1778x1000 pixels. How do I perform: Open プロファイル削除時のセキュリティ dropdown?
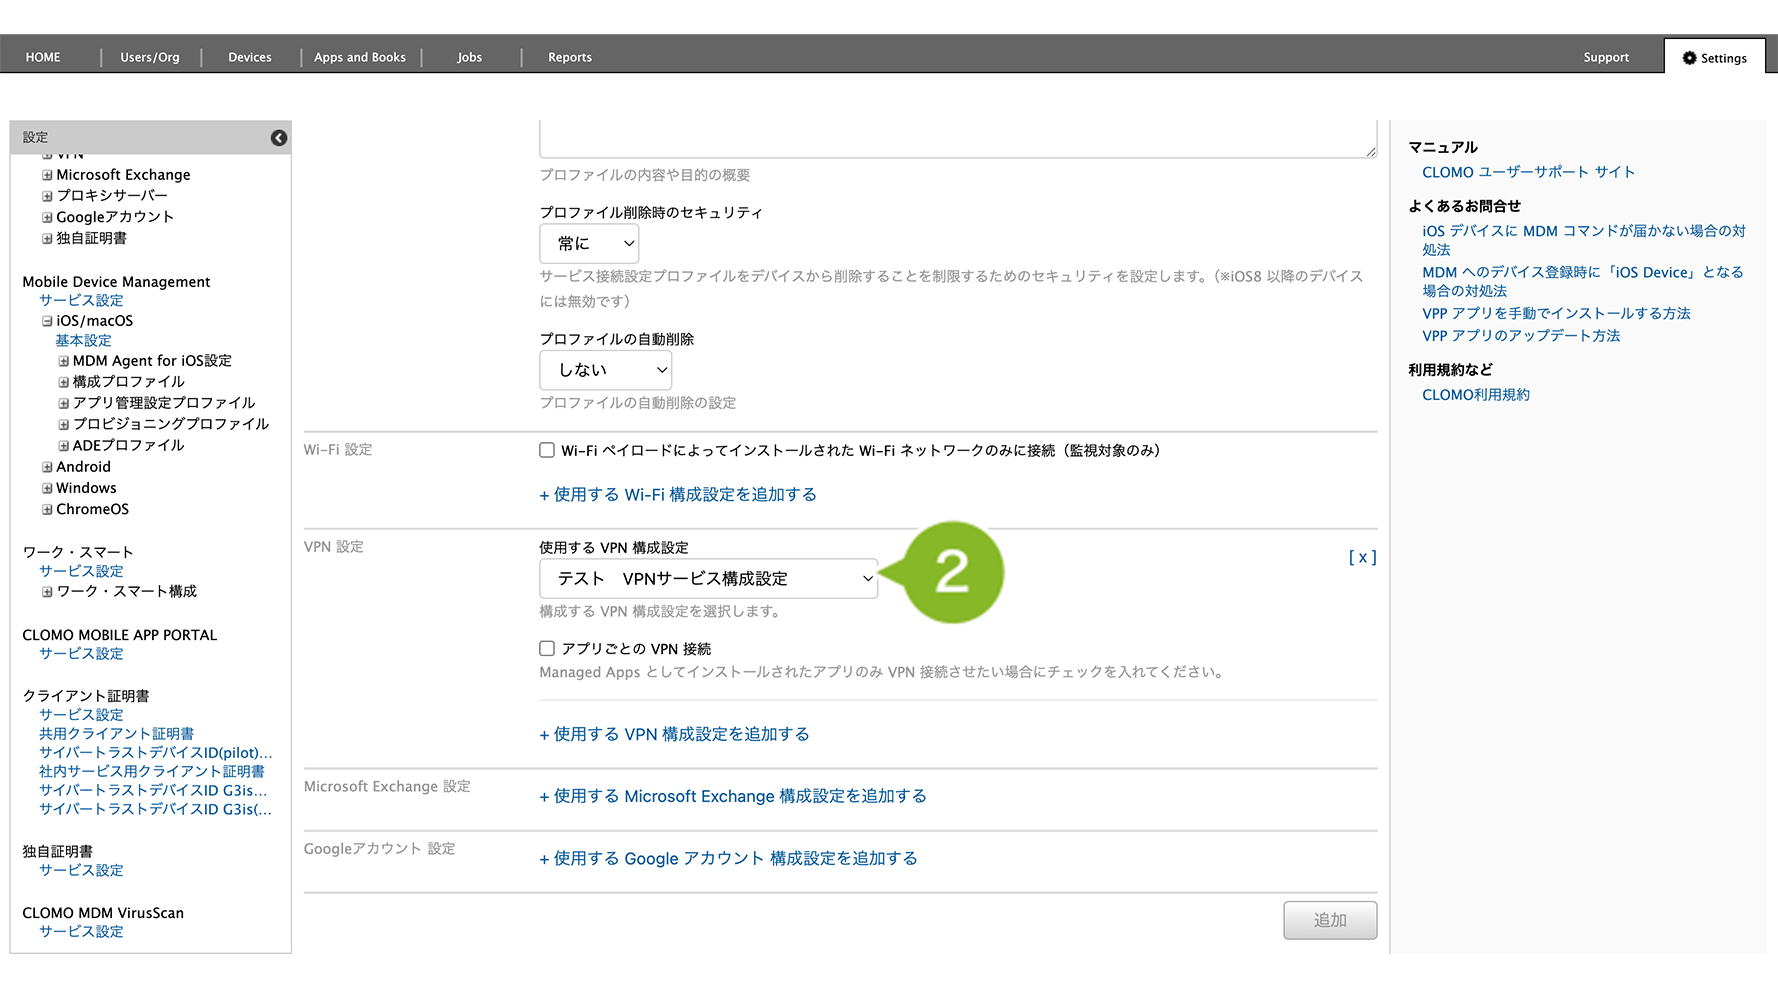click(589, 244)
